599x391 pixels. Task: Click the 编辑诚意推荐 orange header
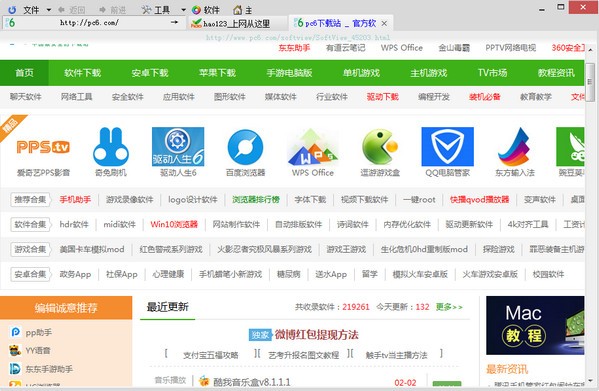[66, 308]
